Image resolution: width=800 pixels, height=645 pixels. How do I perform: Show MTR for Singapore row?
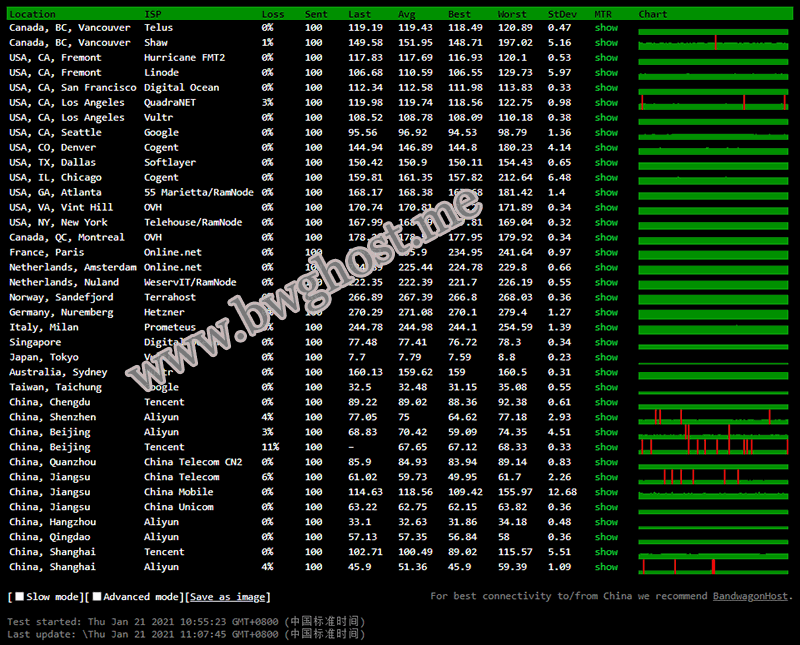(606, 342)
